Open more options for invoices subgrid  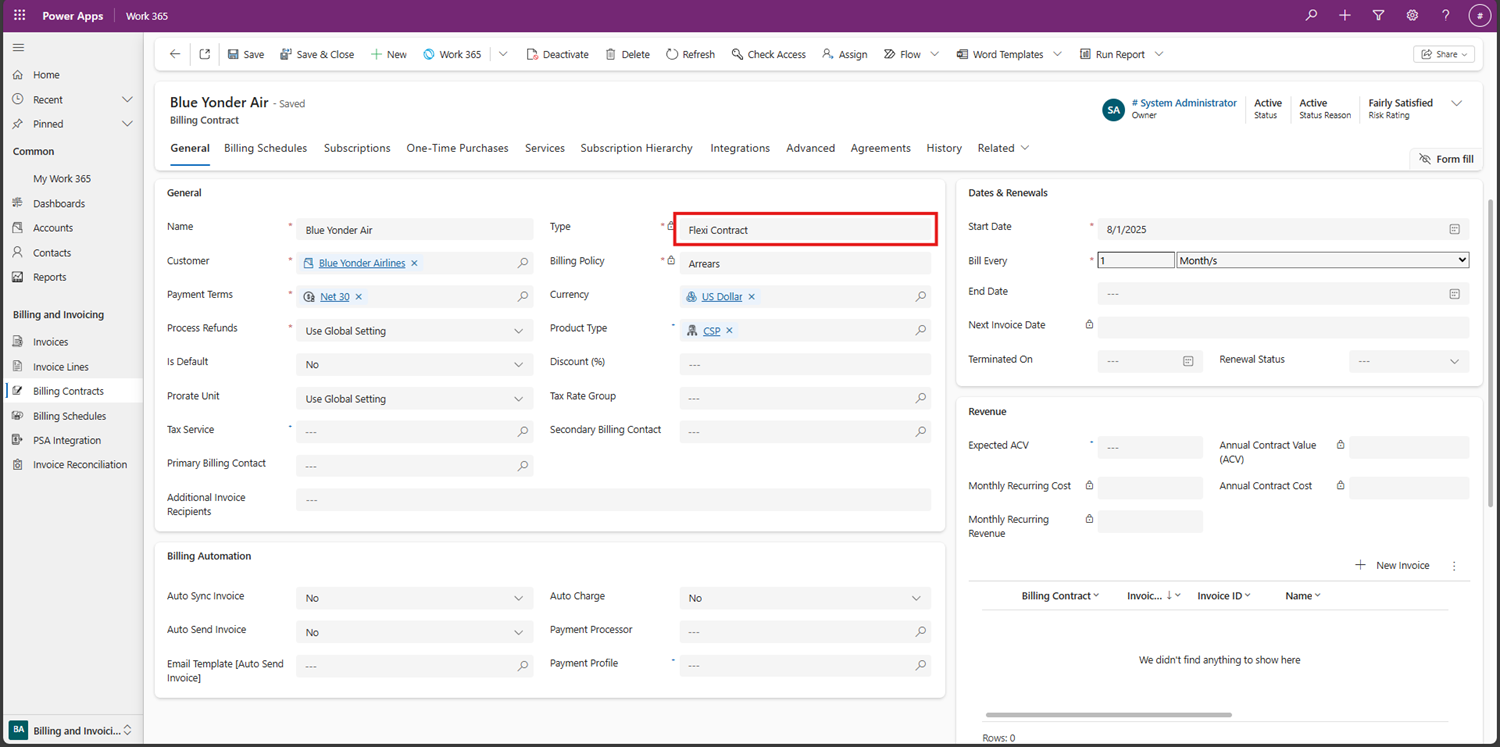(x=1454, y=566)
